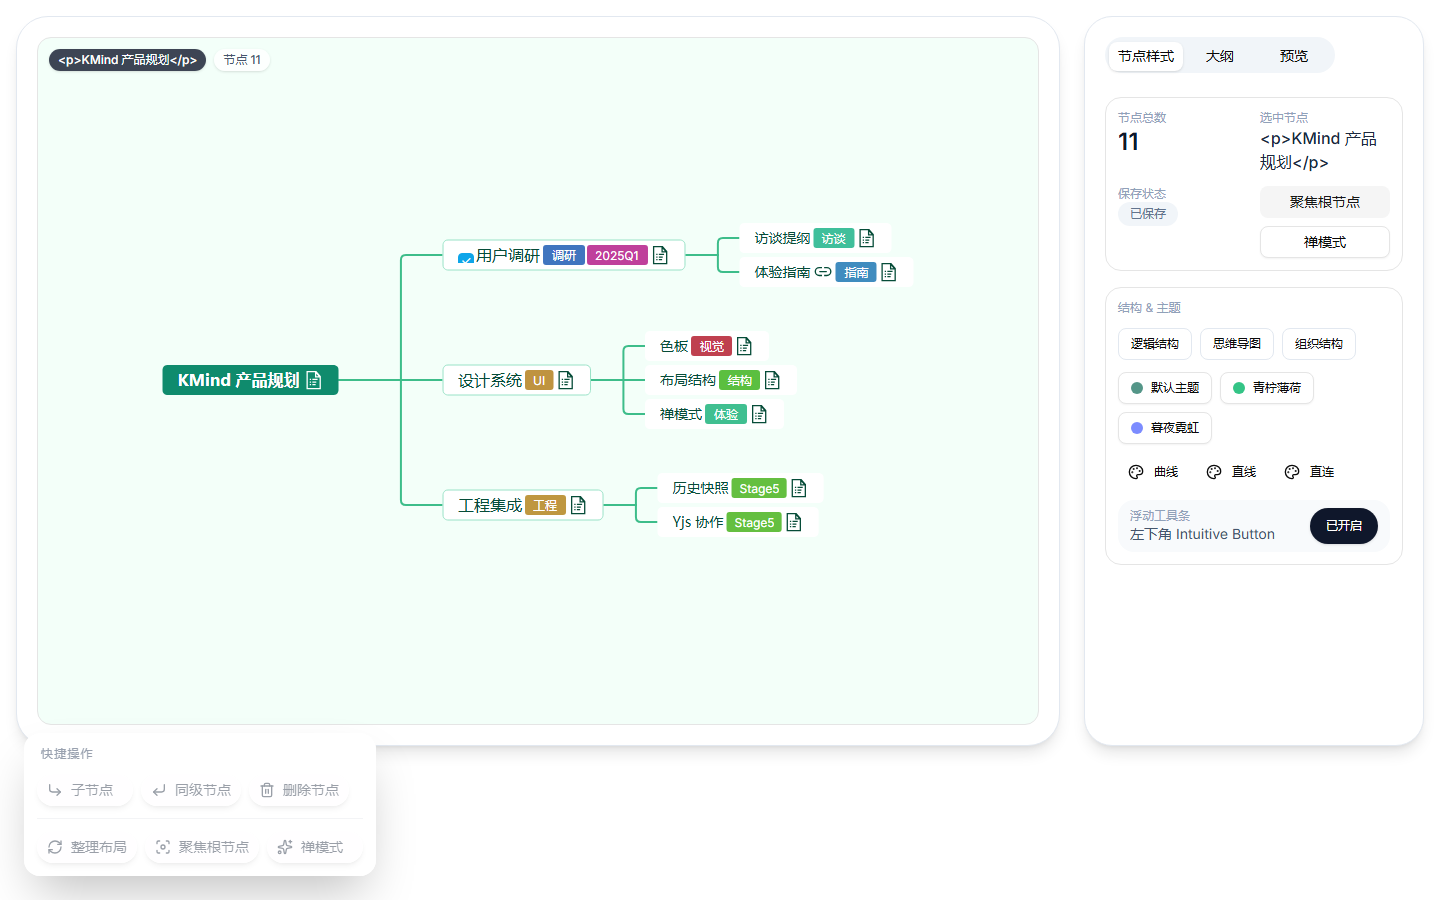Choose the 逻辑结构 layout
This screenshot has width=1440, height=900.
[x=1155, y=344]
